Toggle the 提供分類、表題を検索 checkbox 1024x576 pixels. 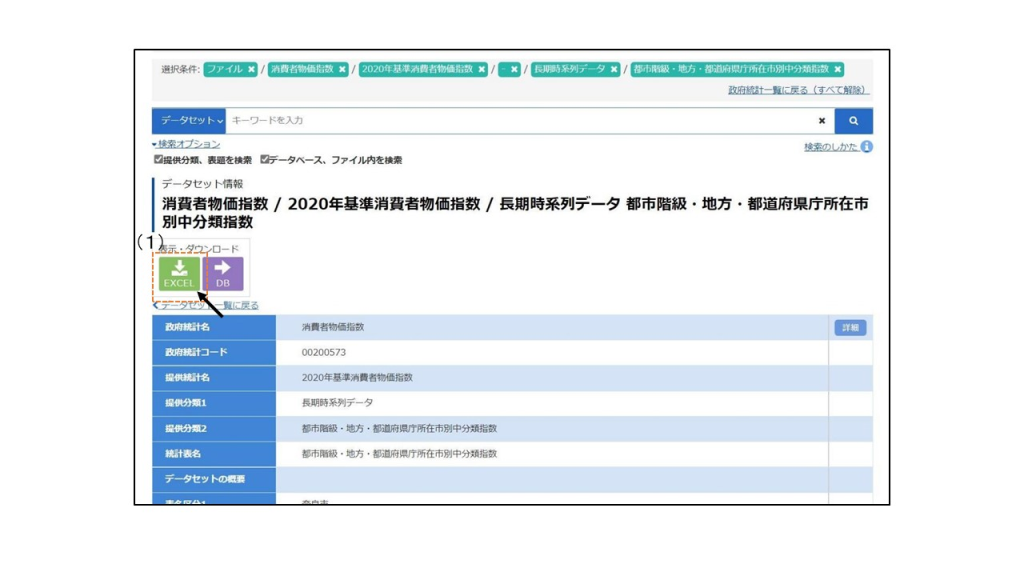[158, 159]
